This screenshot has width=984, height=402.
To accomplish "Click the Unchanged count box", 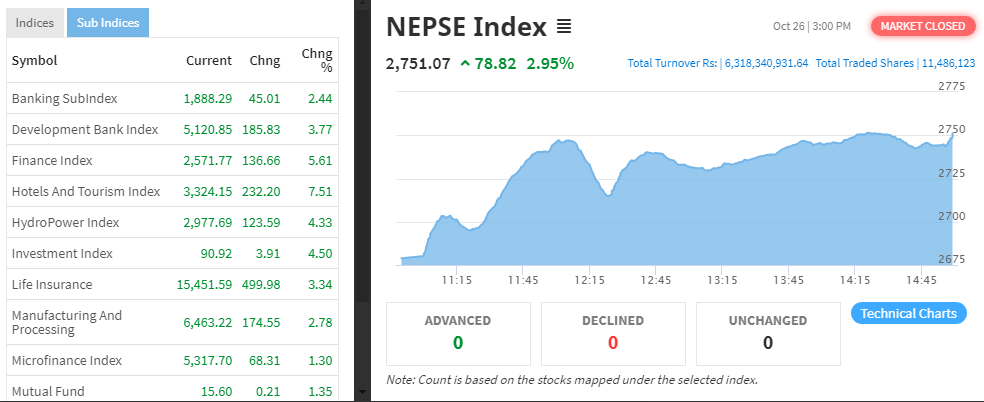I will point(768,334).
